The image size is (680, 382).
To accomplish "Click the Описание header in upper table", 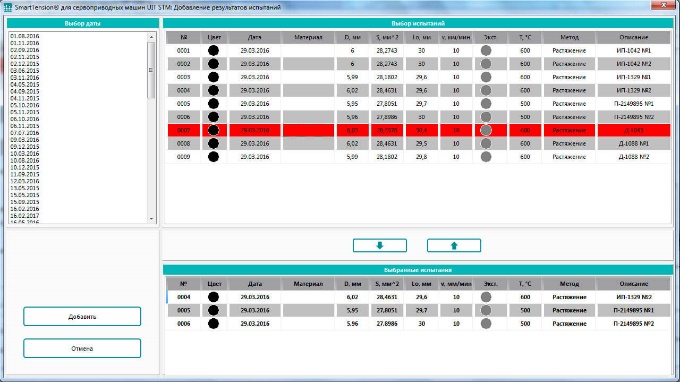I will coord(634,37).
